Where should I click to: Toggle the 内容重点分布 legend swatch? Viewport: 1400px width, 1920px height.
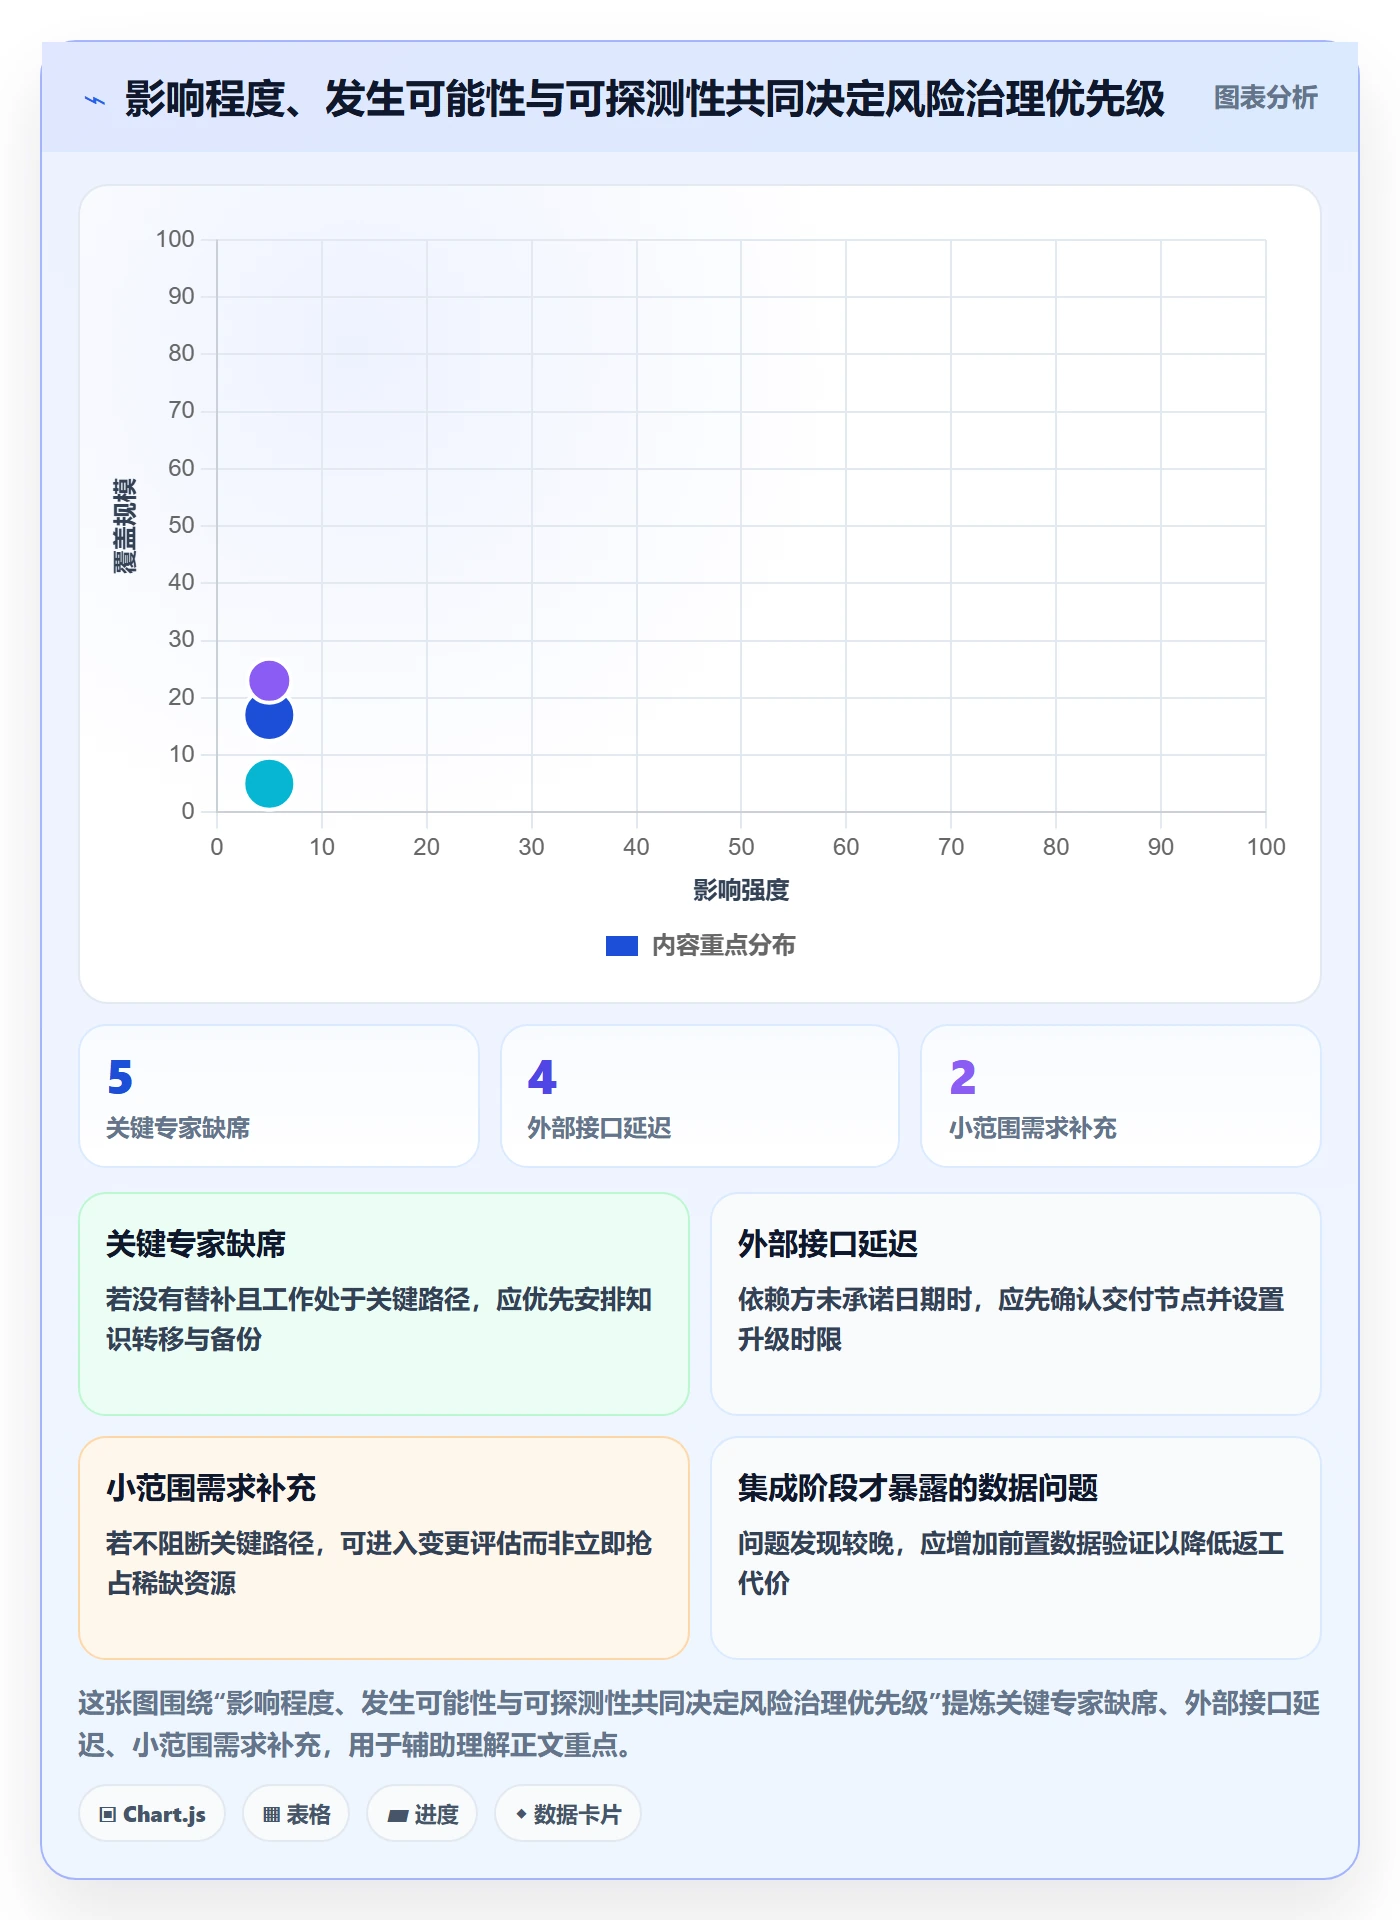click(622, 946)
